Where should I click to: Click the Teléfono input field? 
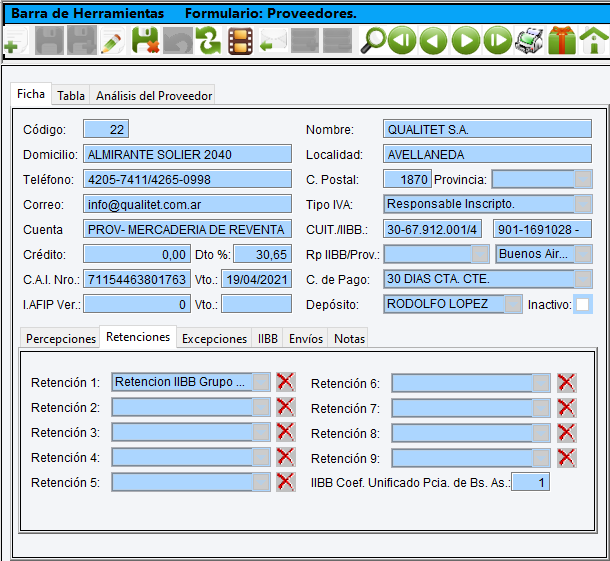(x=188, y=179)
